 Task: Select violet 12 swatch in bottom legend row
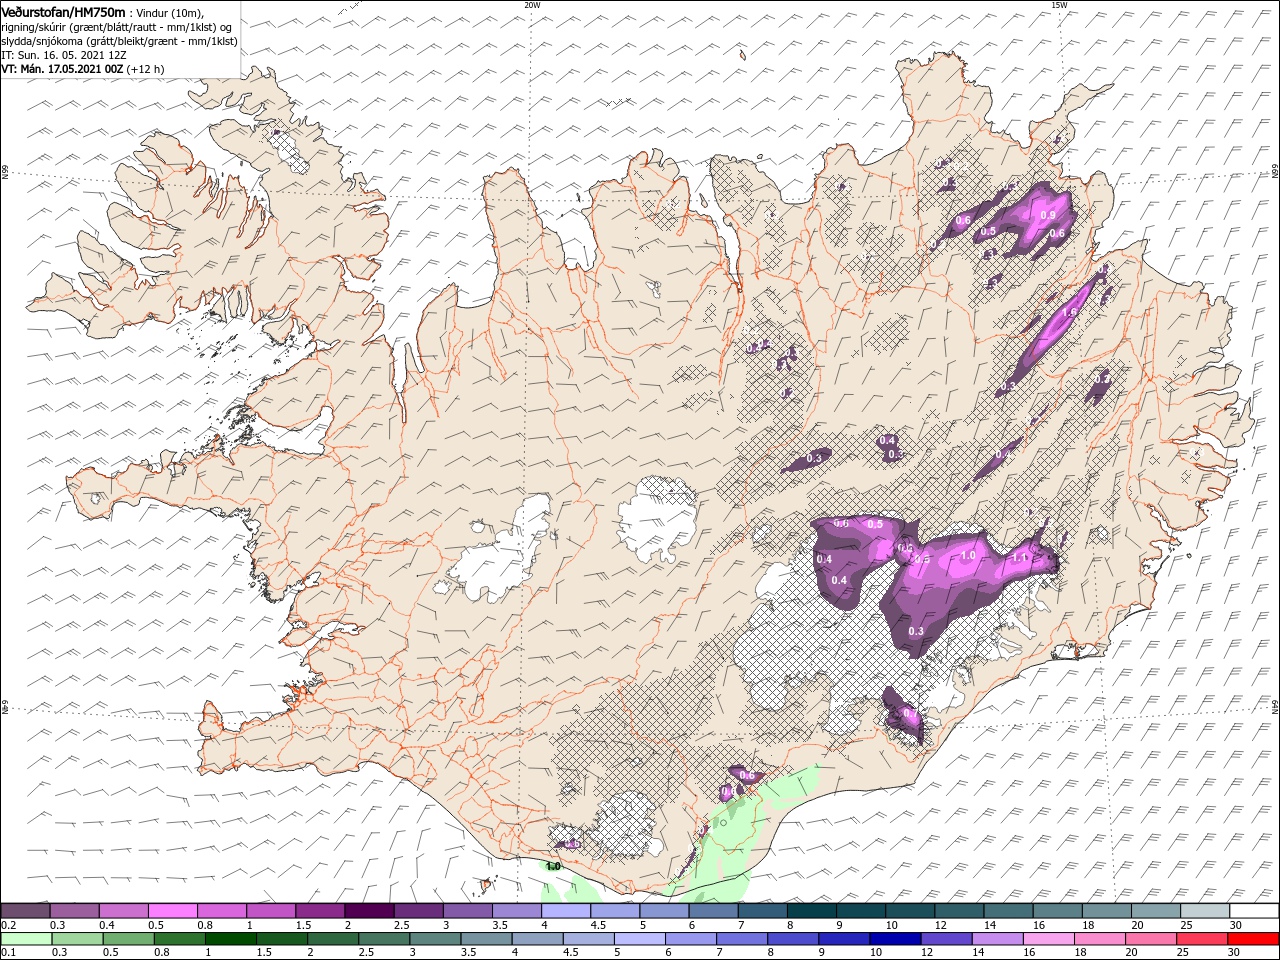pos(945,939)
